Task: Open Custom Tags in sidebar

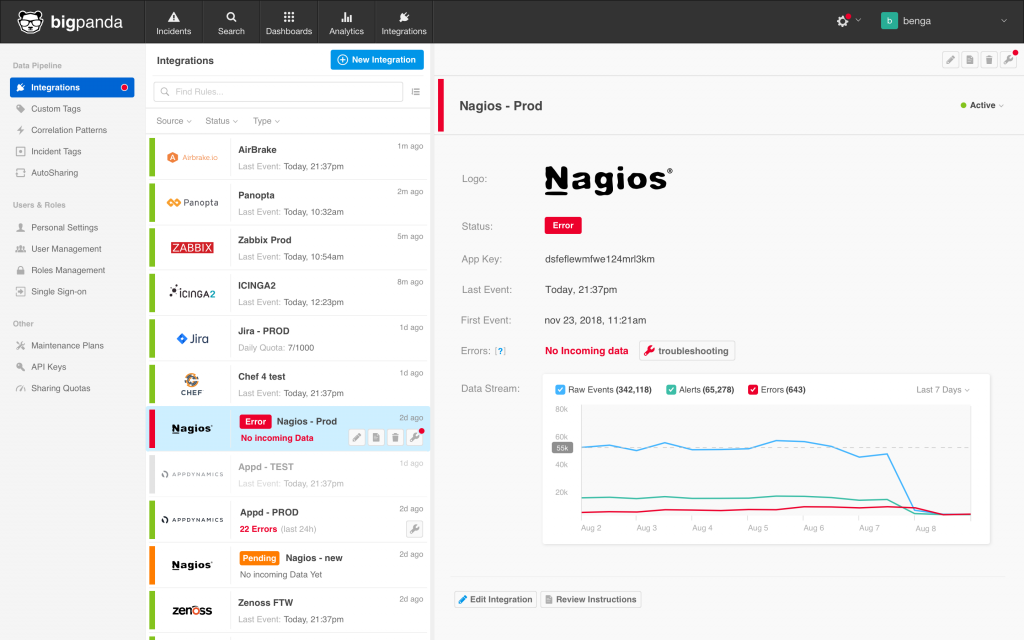Action: (x=56, y=109)
